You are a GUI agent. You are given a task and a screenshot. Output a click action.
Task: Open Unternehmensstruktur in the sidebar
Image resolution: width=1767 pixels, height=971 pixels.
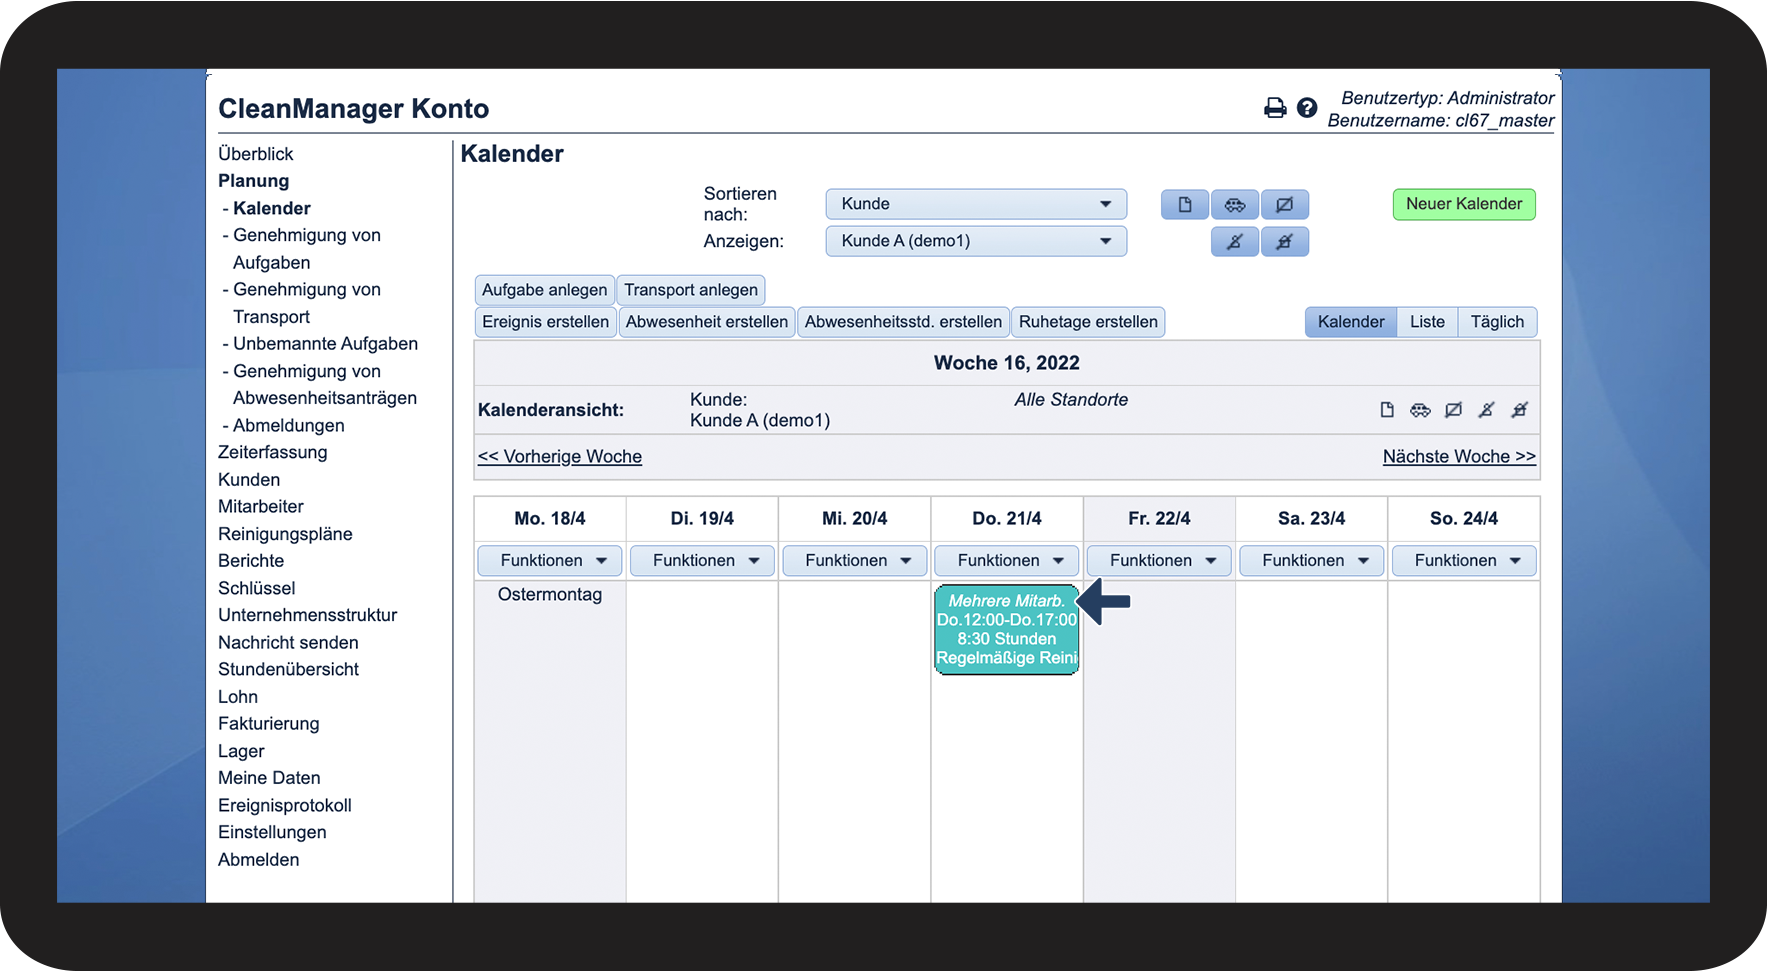[308, 615]
